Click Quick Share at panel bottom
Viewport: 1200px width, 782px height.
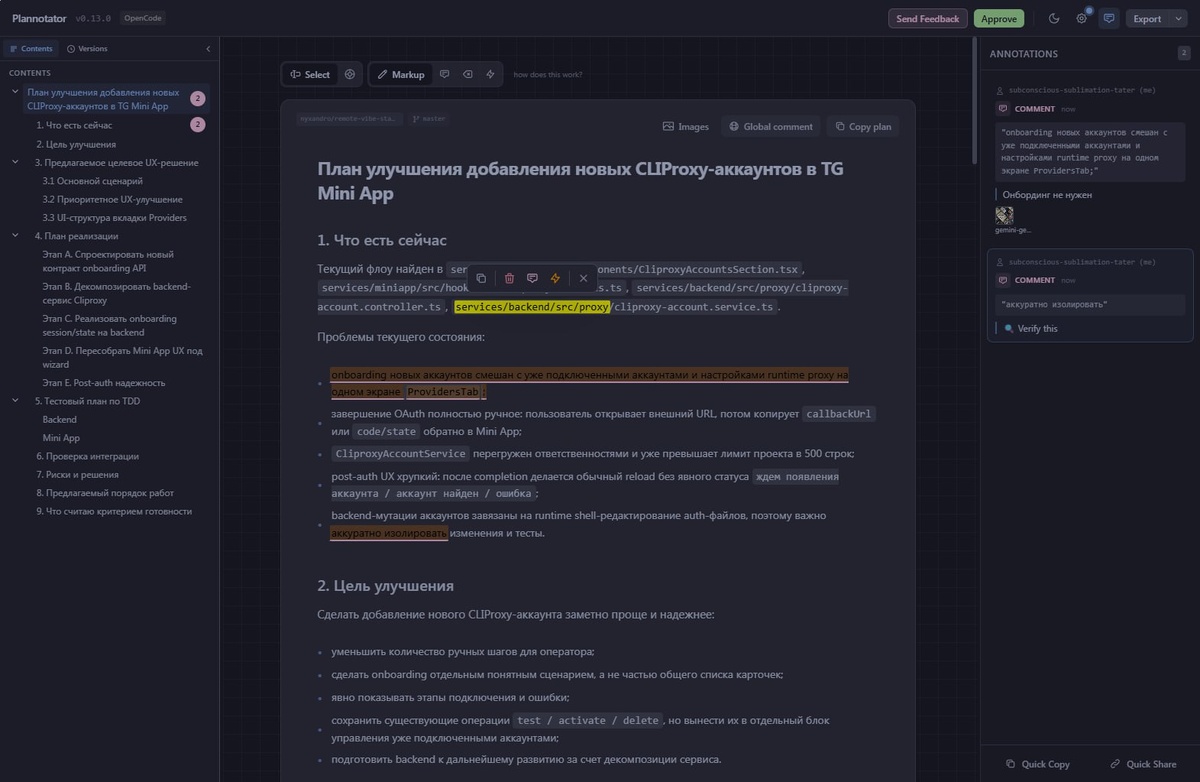[x=1143, y=764]
